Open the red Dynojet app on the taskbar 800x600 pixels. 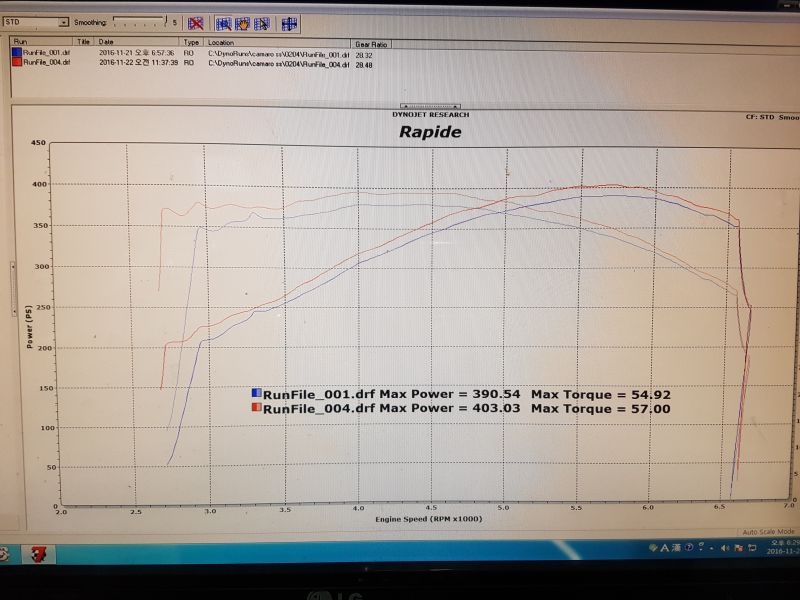[x=38, y=554]
